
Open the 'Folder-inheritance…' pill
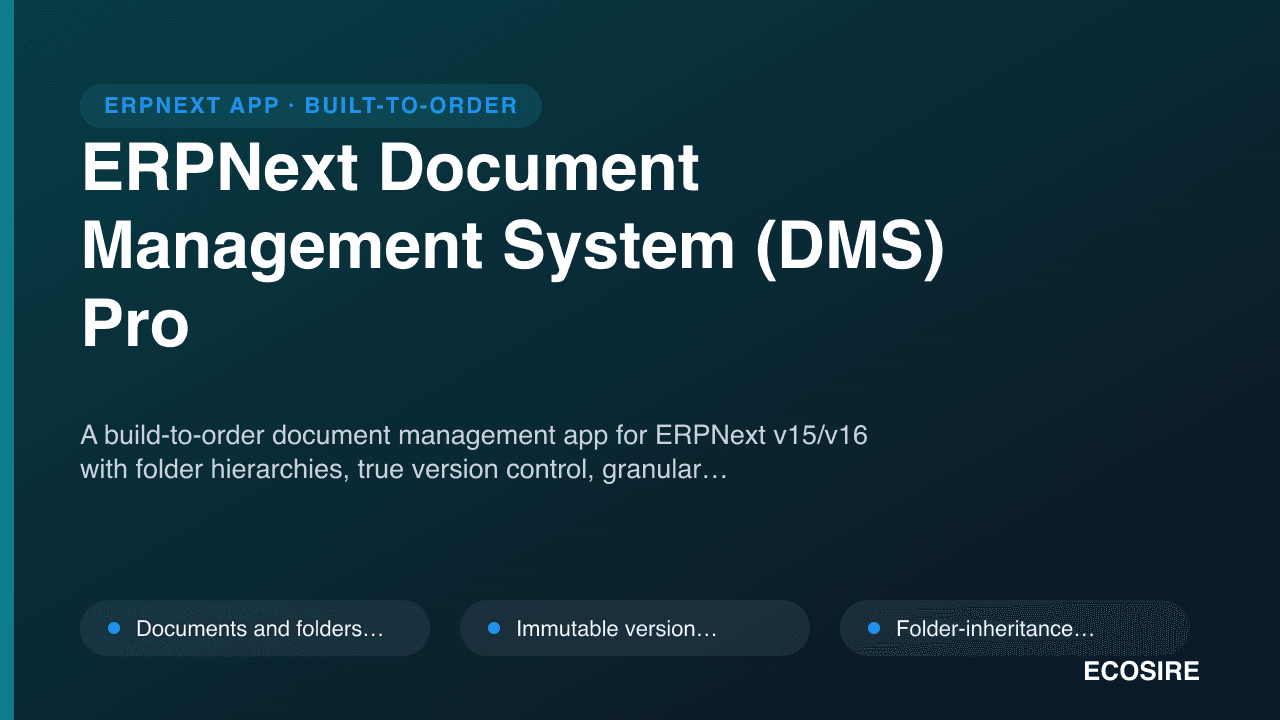1015,628
